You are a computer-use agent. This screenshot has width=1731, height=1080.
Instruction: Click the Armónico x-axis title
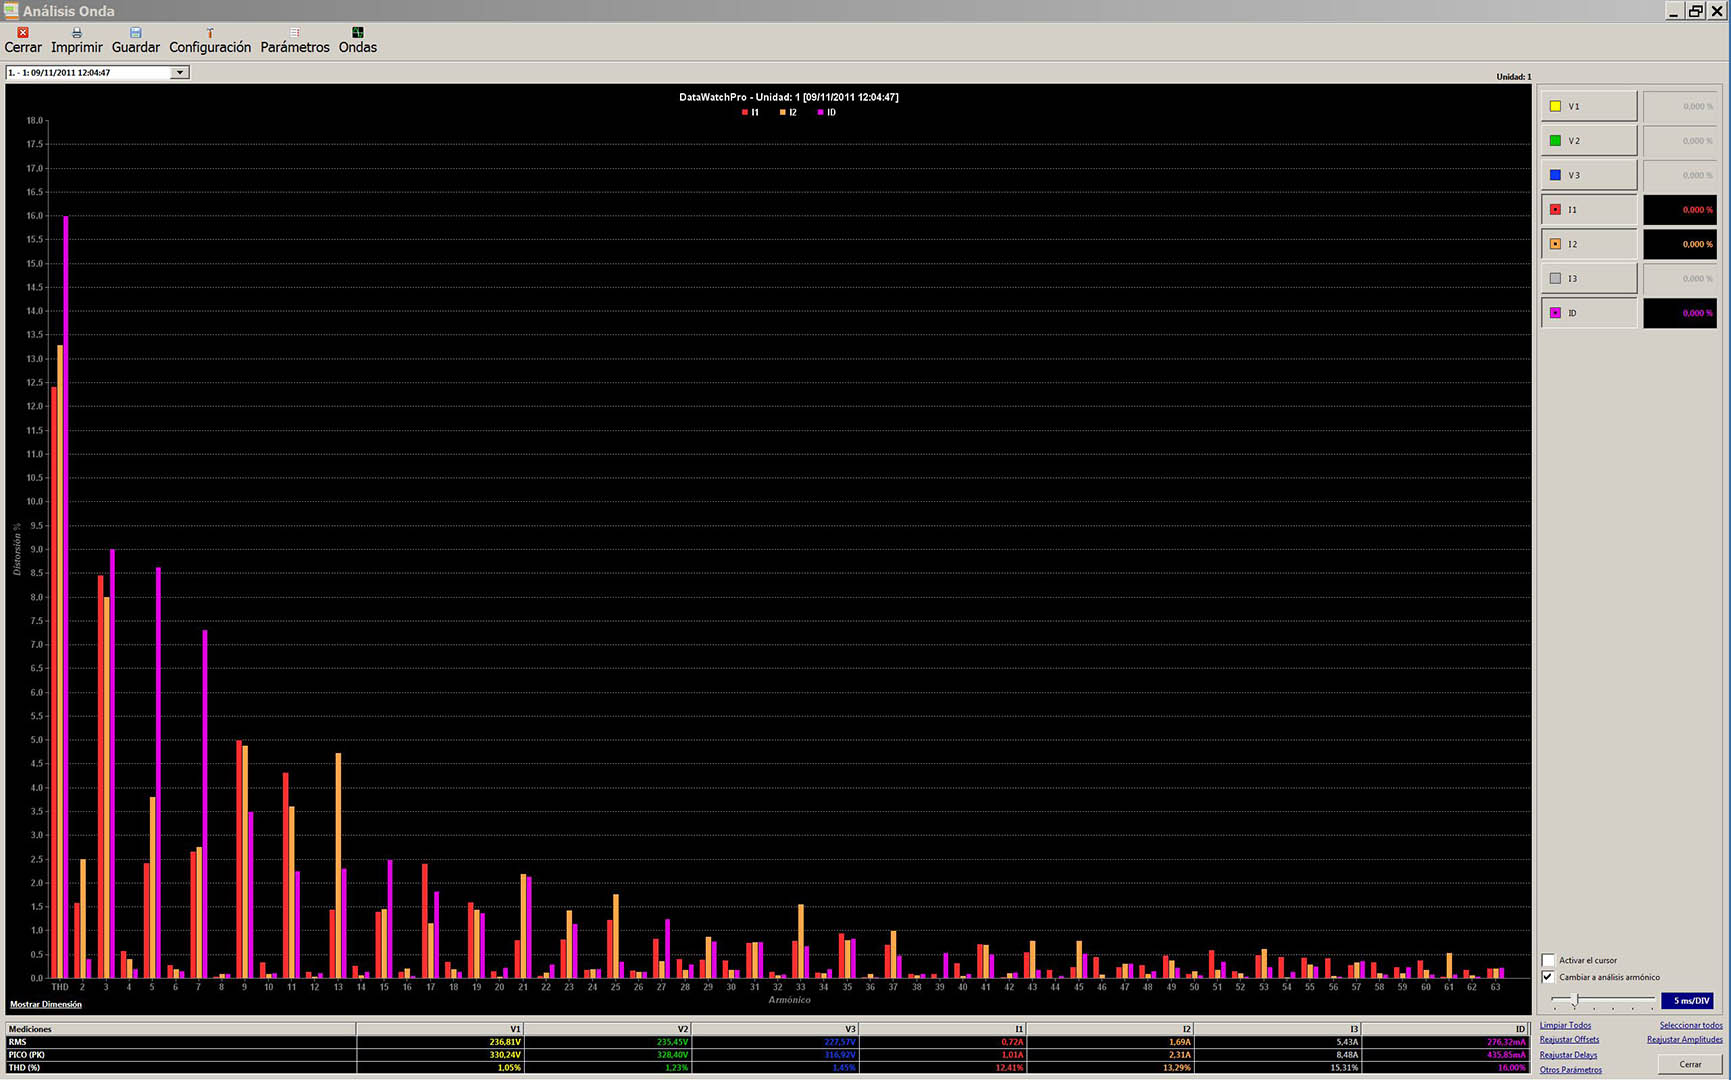790,1000
